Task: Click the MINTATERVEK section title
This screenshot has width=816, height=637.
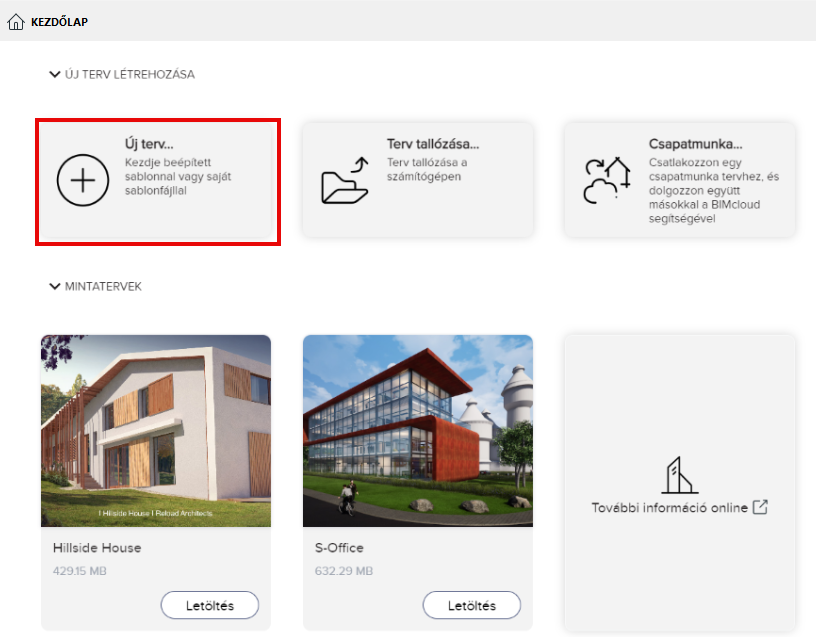Action: (103, 286)
